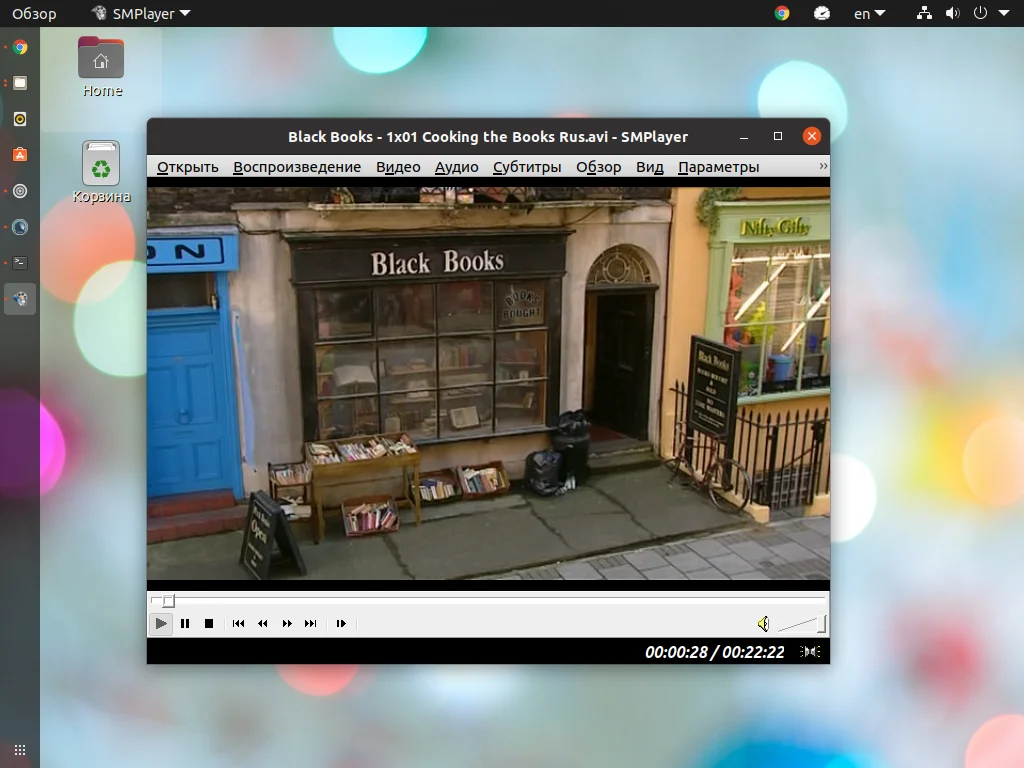Click the audio channel icon beside time

point(810,652)
